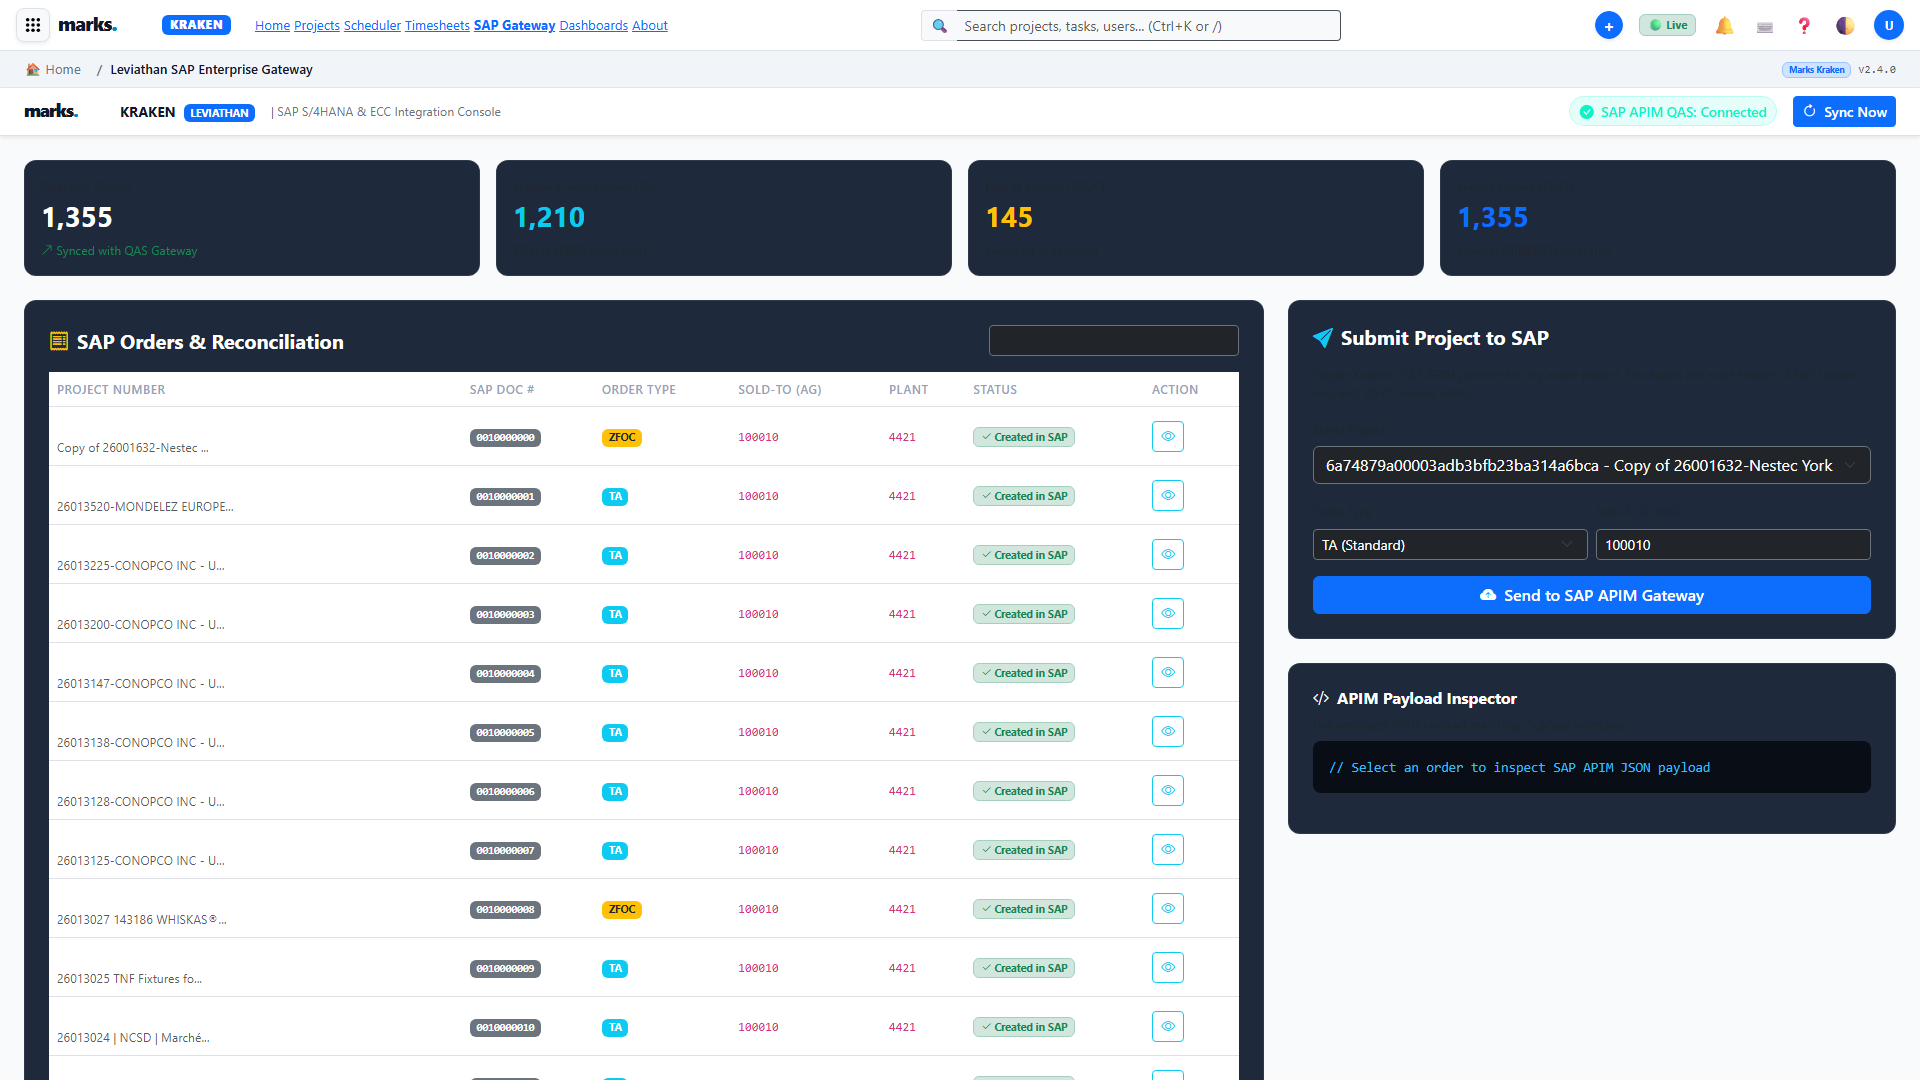Open the About menu item

(650, 26)
